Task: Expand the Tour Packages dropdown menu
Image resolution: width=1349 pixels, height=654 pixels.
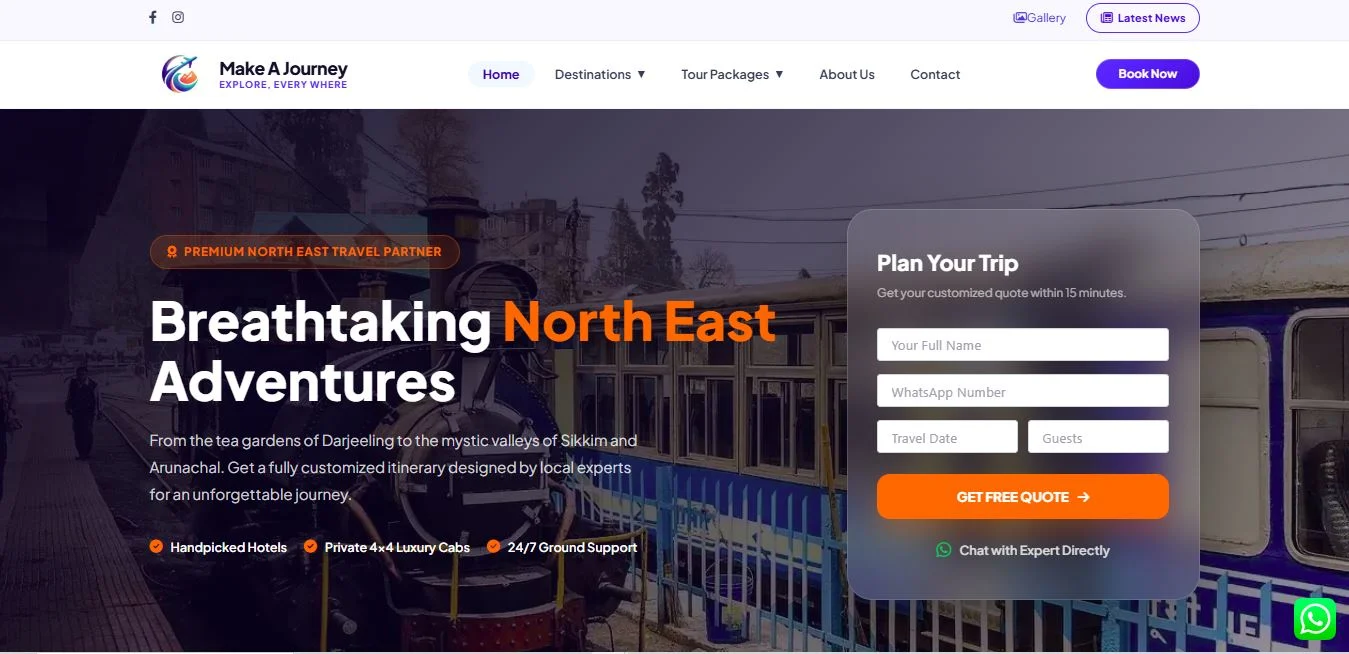Action: point(732,74)
